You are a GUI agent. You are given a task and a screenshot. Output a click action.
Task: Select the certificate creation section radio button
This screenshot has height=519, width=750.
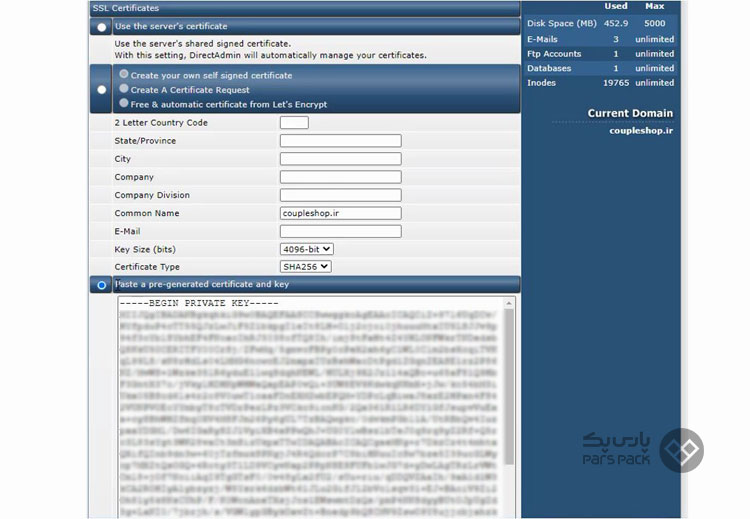[101, 89]
